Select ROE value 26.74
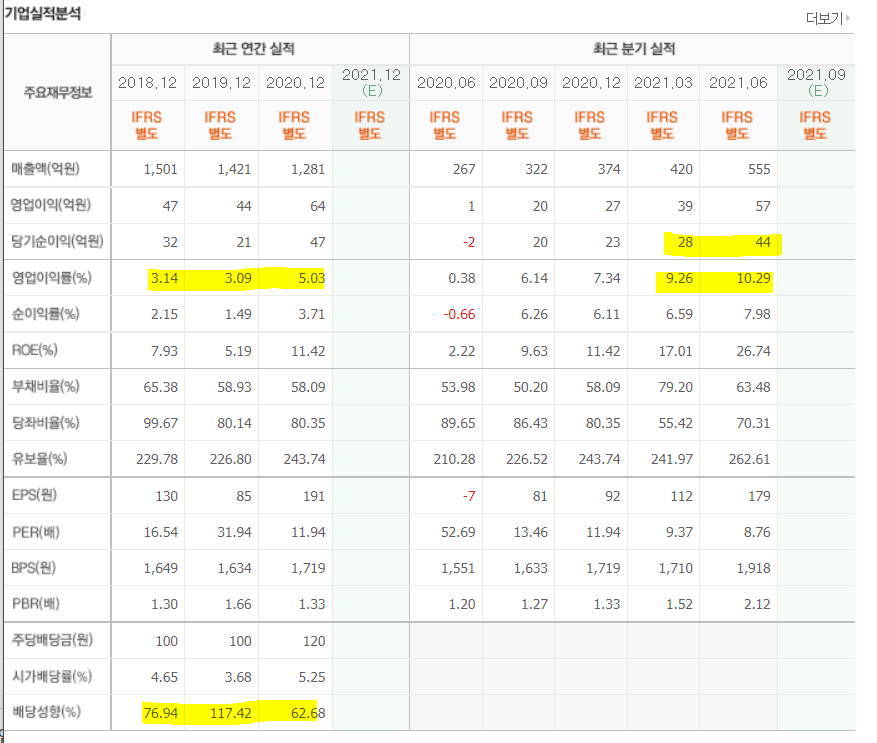The height and width of the screenshot is (743, 877). 753,351
